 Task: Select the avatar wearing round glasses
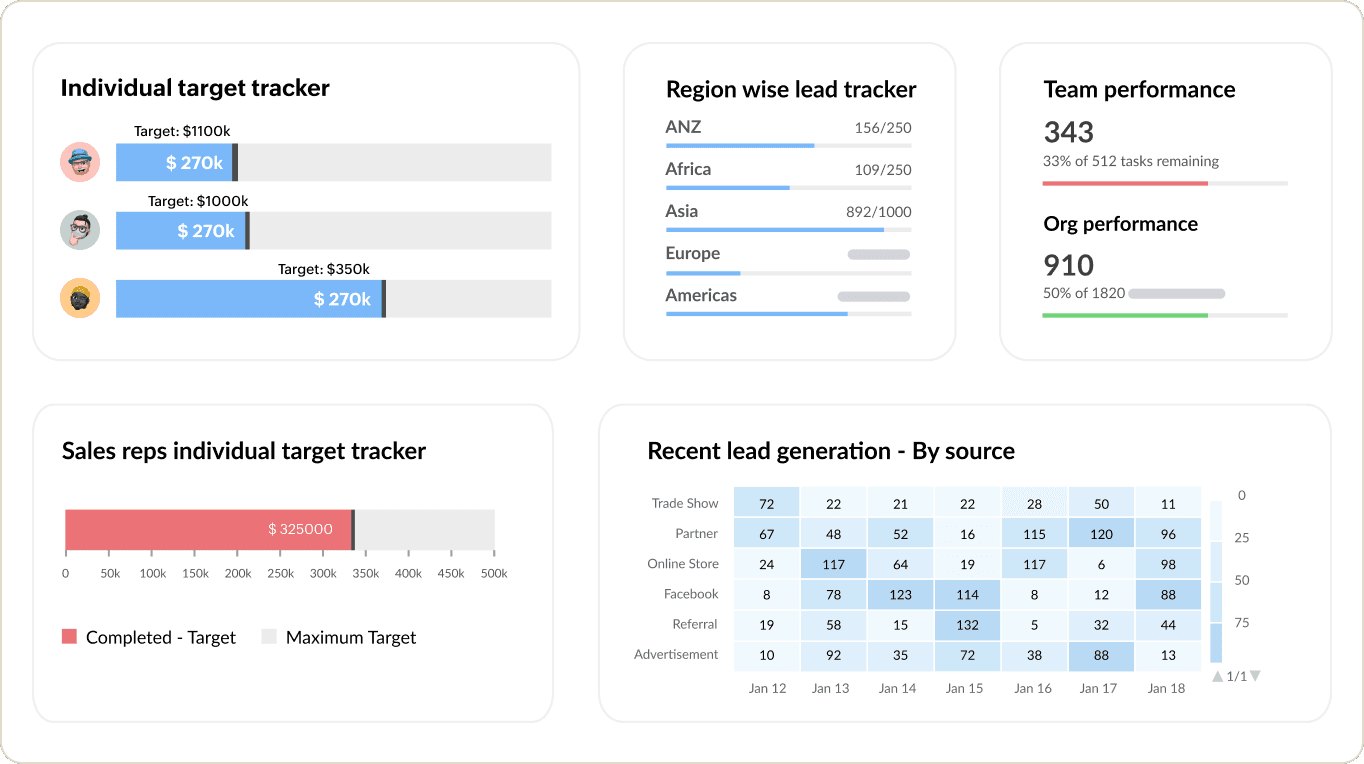click(80, 230)
